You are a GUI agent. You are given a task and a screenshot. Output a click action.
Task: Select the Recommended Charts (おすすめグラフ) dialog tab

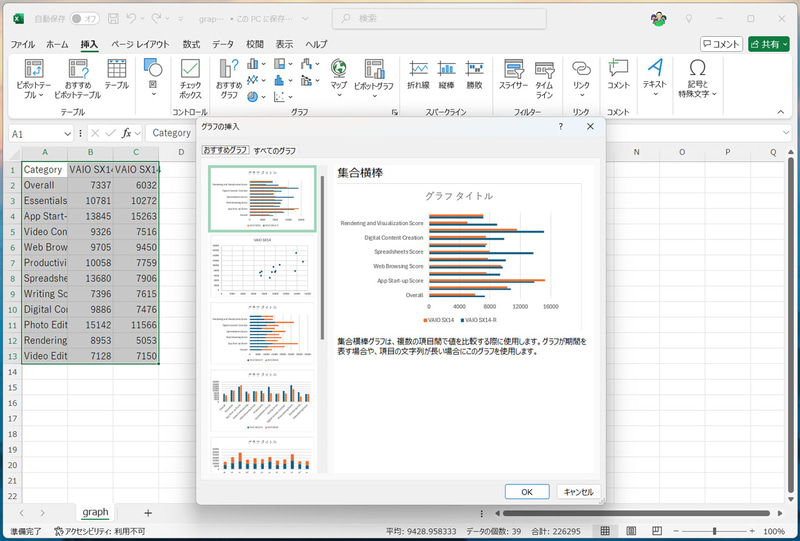point(225,150)
